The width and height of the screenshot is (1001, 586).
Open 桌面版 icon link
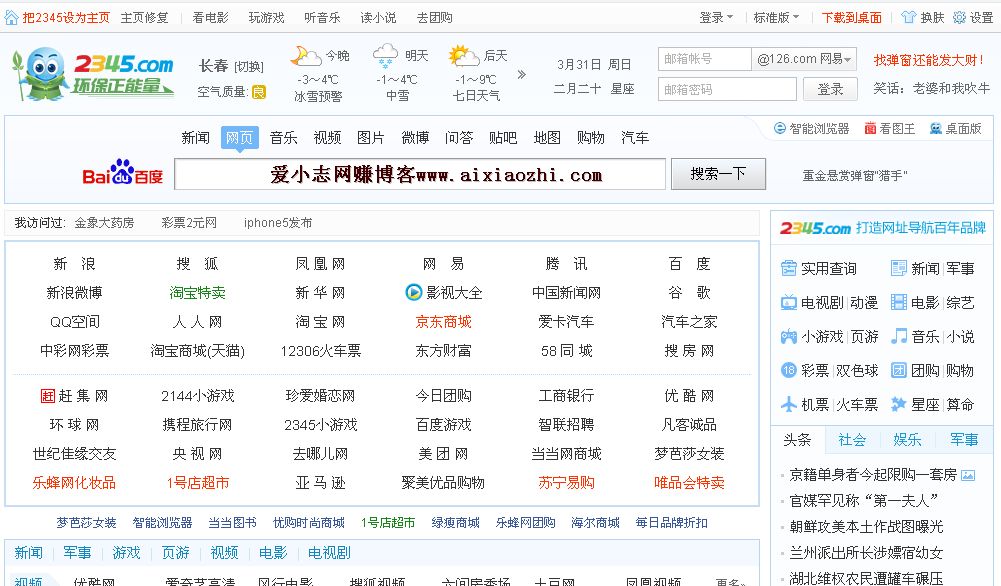pos(936,128)
